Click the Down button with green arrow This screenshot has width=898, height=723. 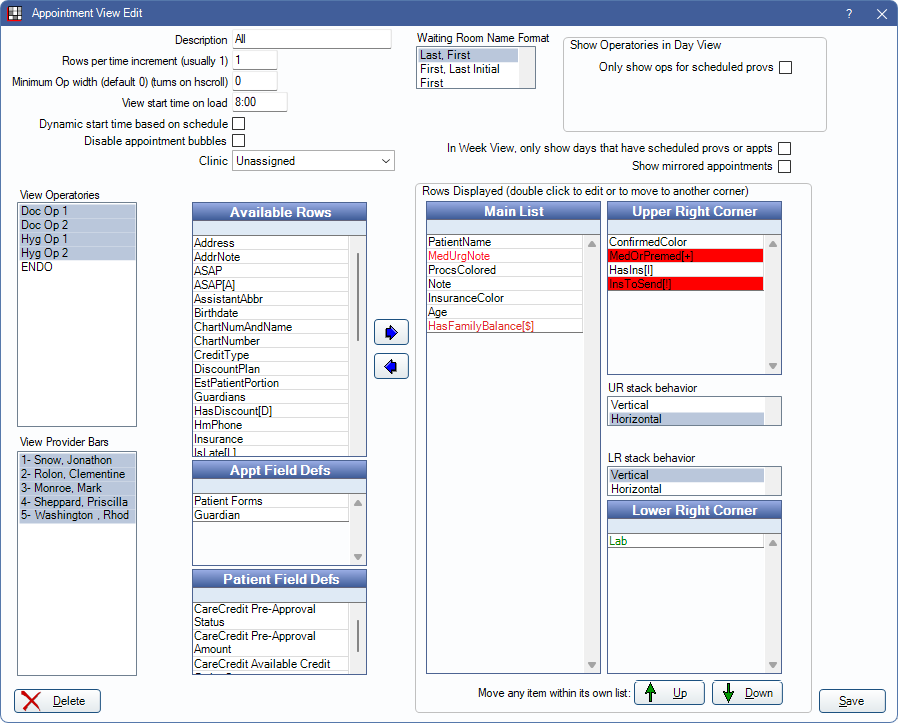coord(746,693)
